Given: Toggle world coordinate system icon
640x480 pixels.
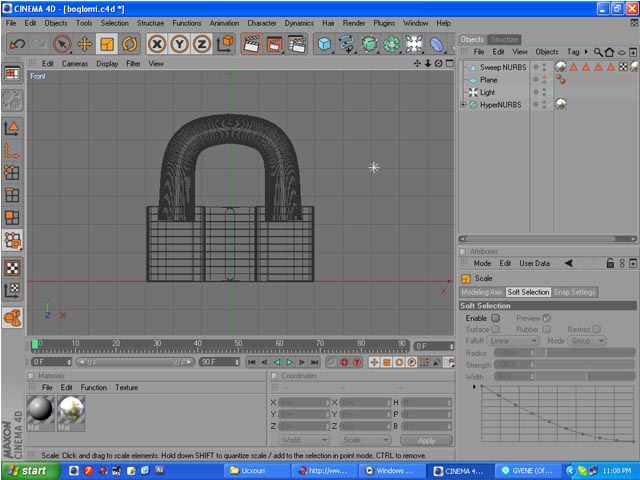Looking at the screenshot, I should tap(224, 44).
